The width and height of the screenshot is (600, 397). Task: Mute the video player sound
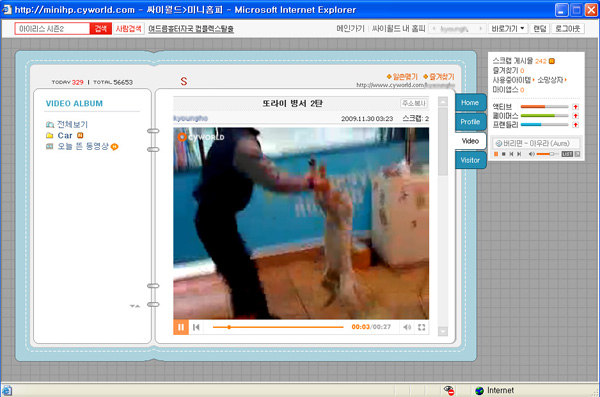(x=407, y=327)
